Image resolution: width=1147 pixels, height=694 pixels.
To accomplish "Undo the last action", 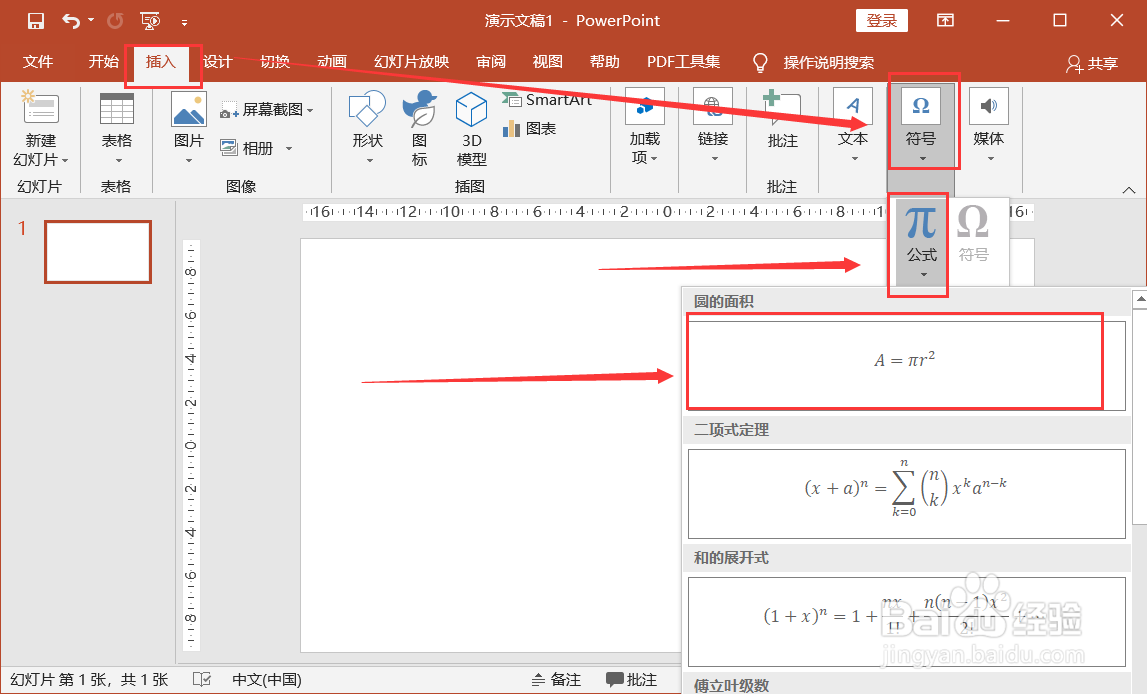I will point(71,20).
